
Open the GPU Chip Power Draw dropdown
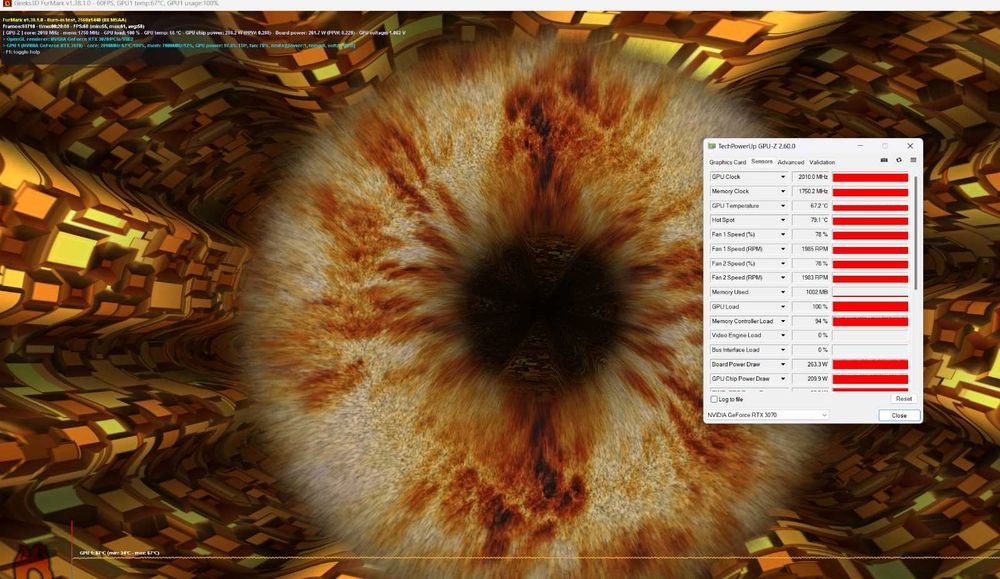[x=783, y=379]
